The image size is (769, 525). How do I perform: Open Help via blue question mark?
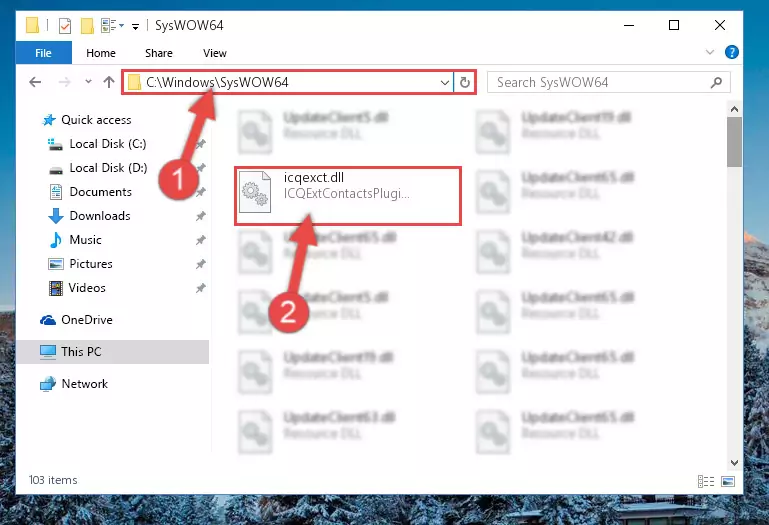tap(731, 52)
